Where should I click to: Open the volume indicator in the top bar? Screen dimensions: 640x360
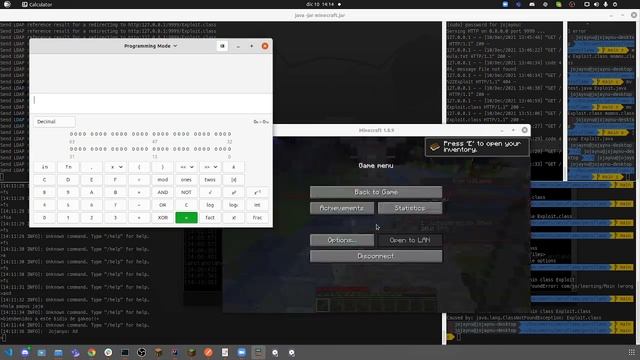596,4
